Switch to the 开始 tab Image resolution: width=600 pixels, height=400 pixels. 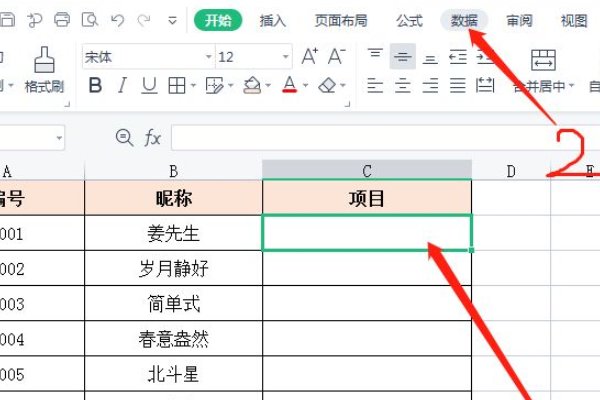(x=218, y=20)
